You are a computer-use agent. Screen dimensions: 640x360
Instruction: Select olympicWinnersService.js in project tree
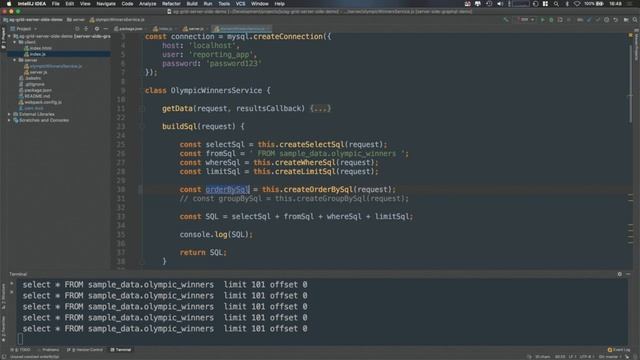[x=53, y=66]
